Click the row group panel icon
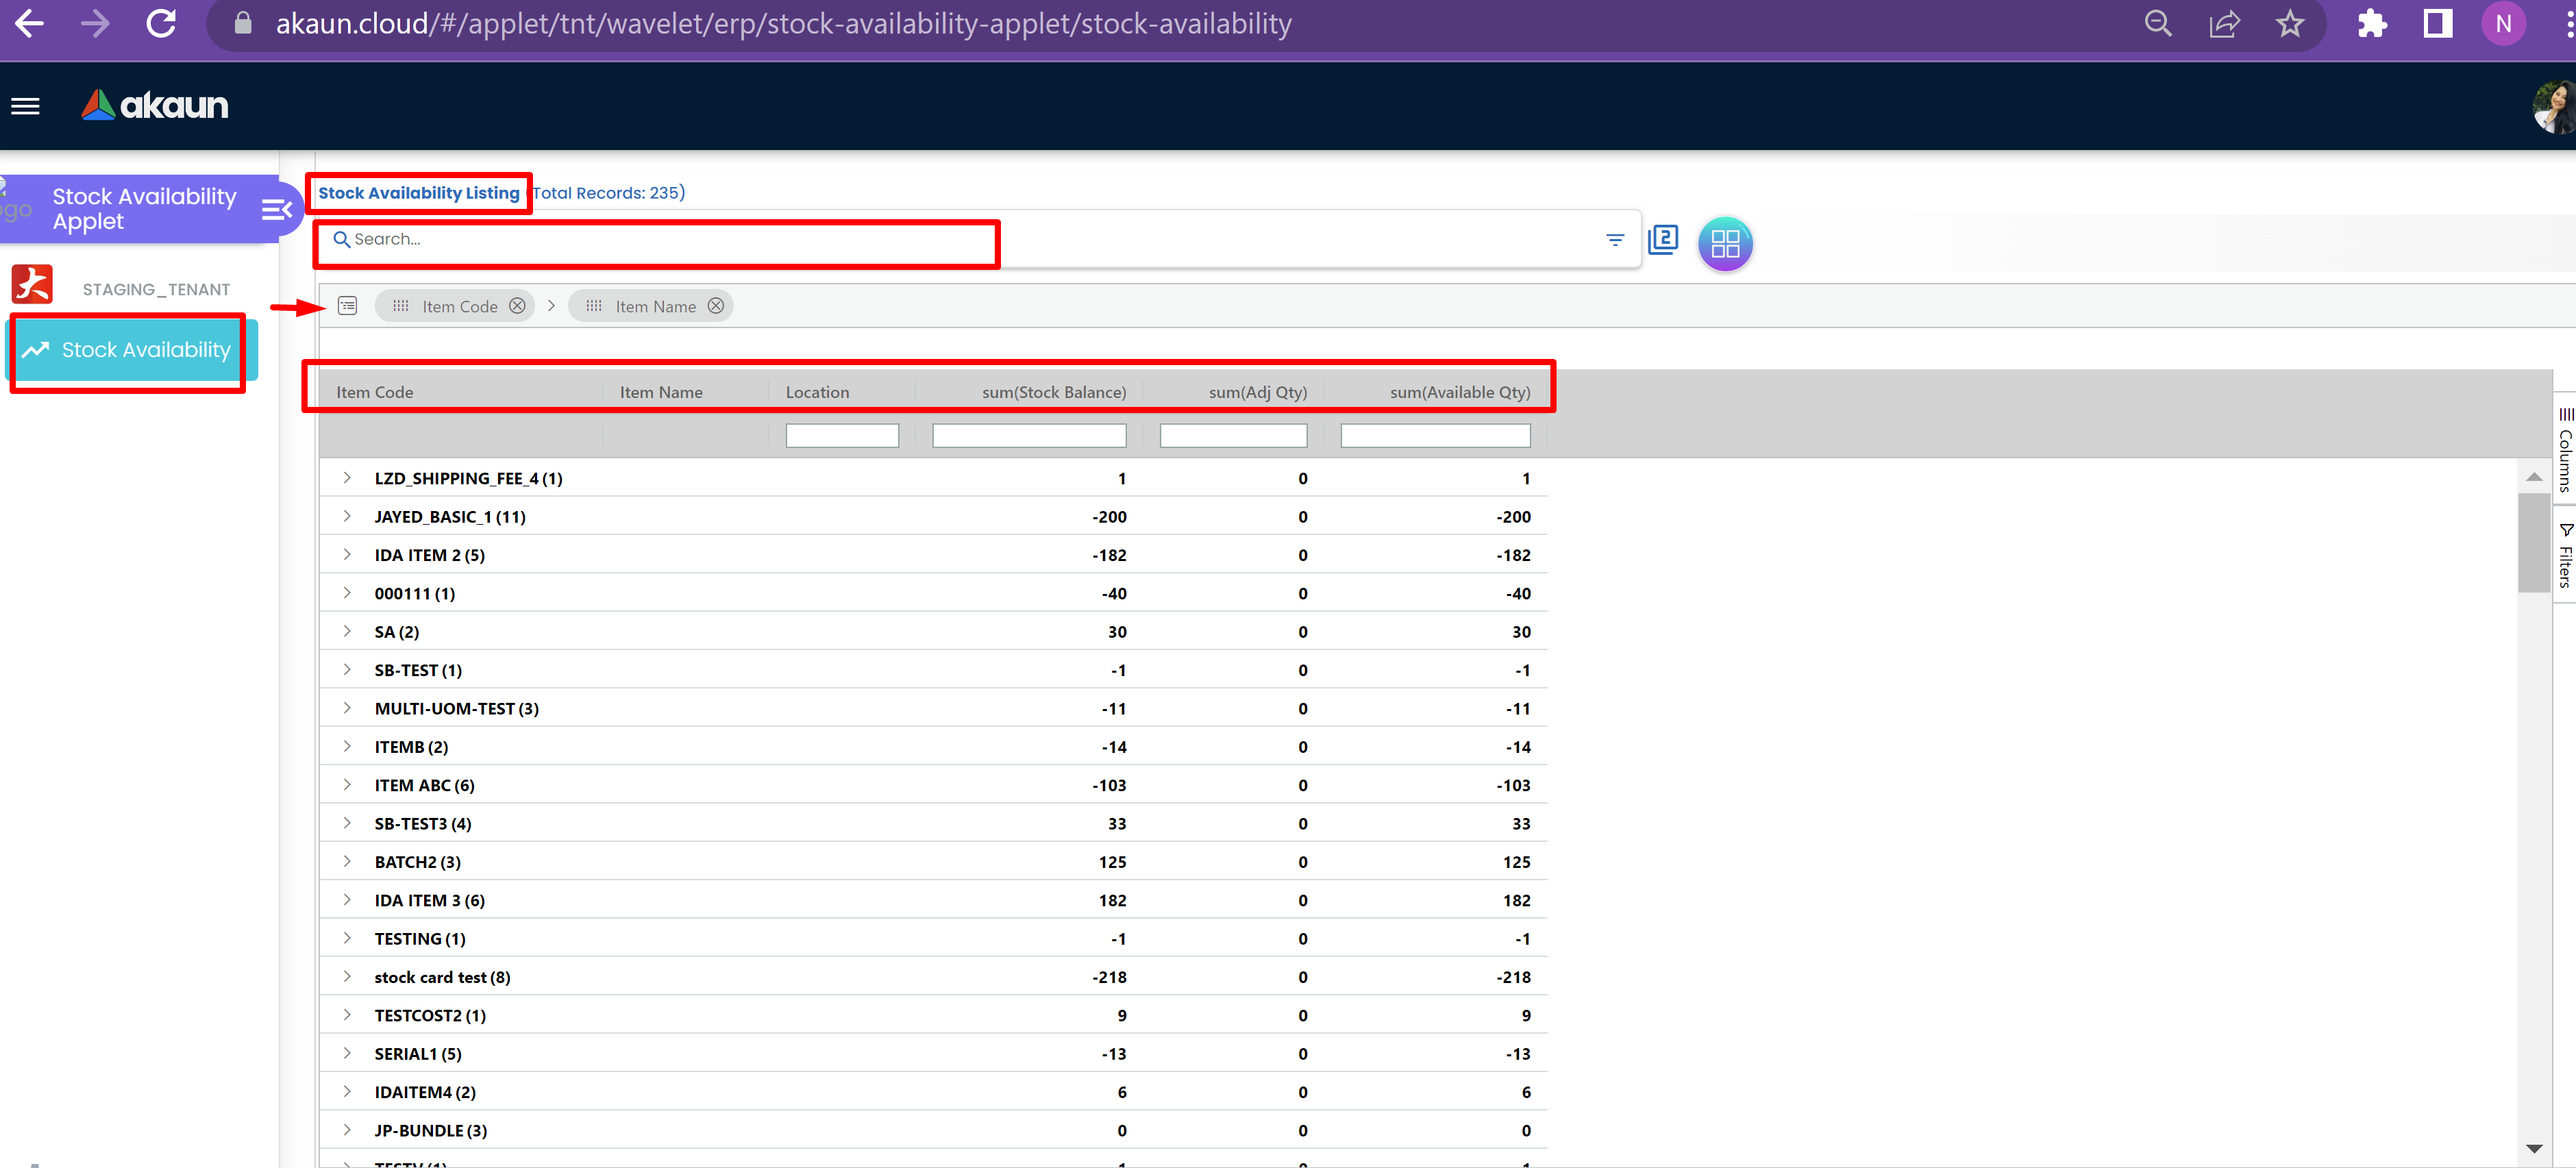Image resolution: width=2576 pixels, height=1168 pixels. 347,306
